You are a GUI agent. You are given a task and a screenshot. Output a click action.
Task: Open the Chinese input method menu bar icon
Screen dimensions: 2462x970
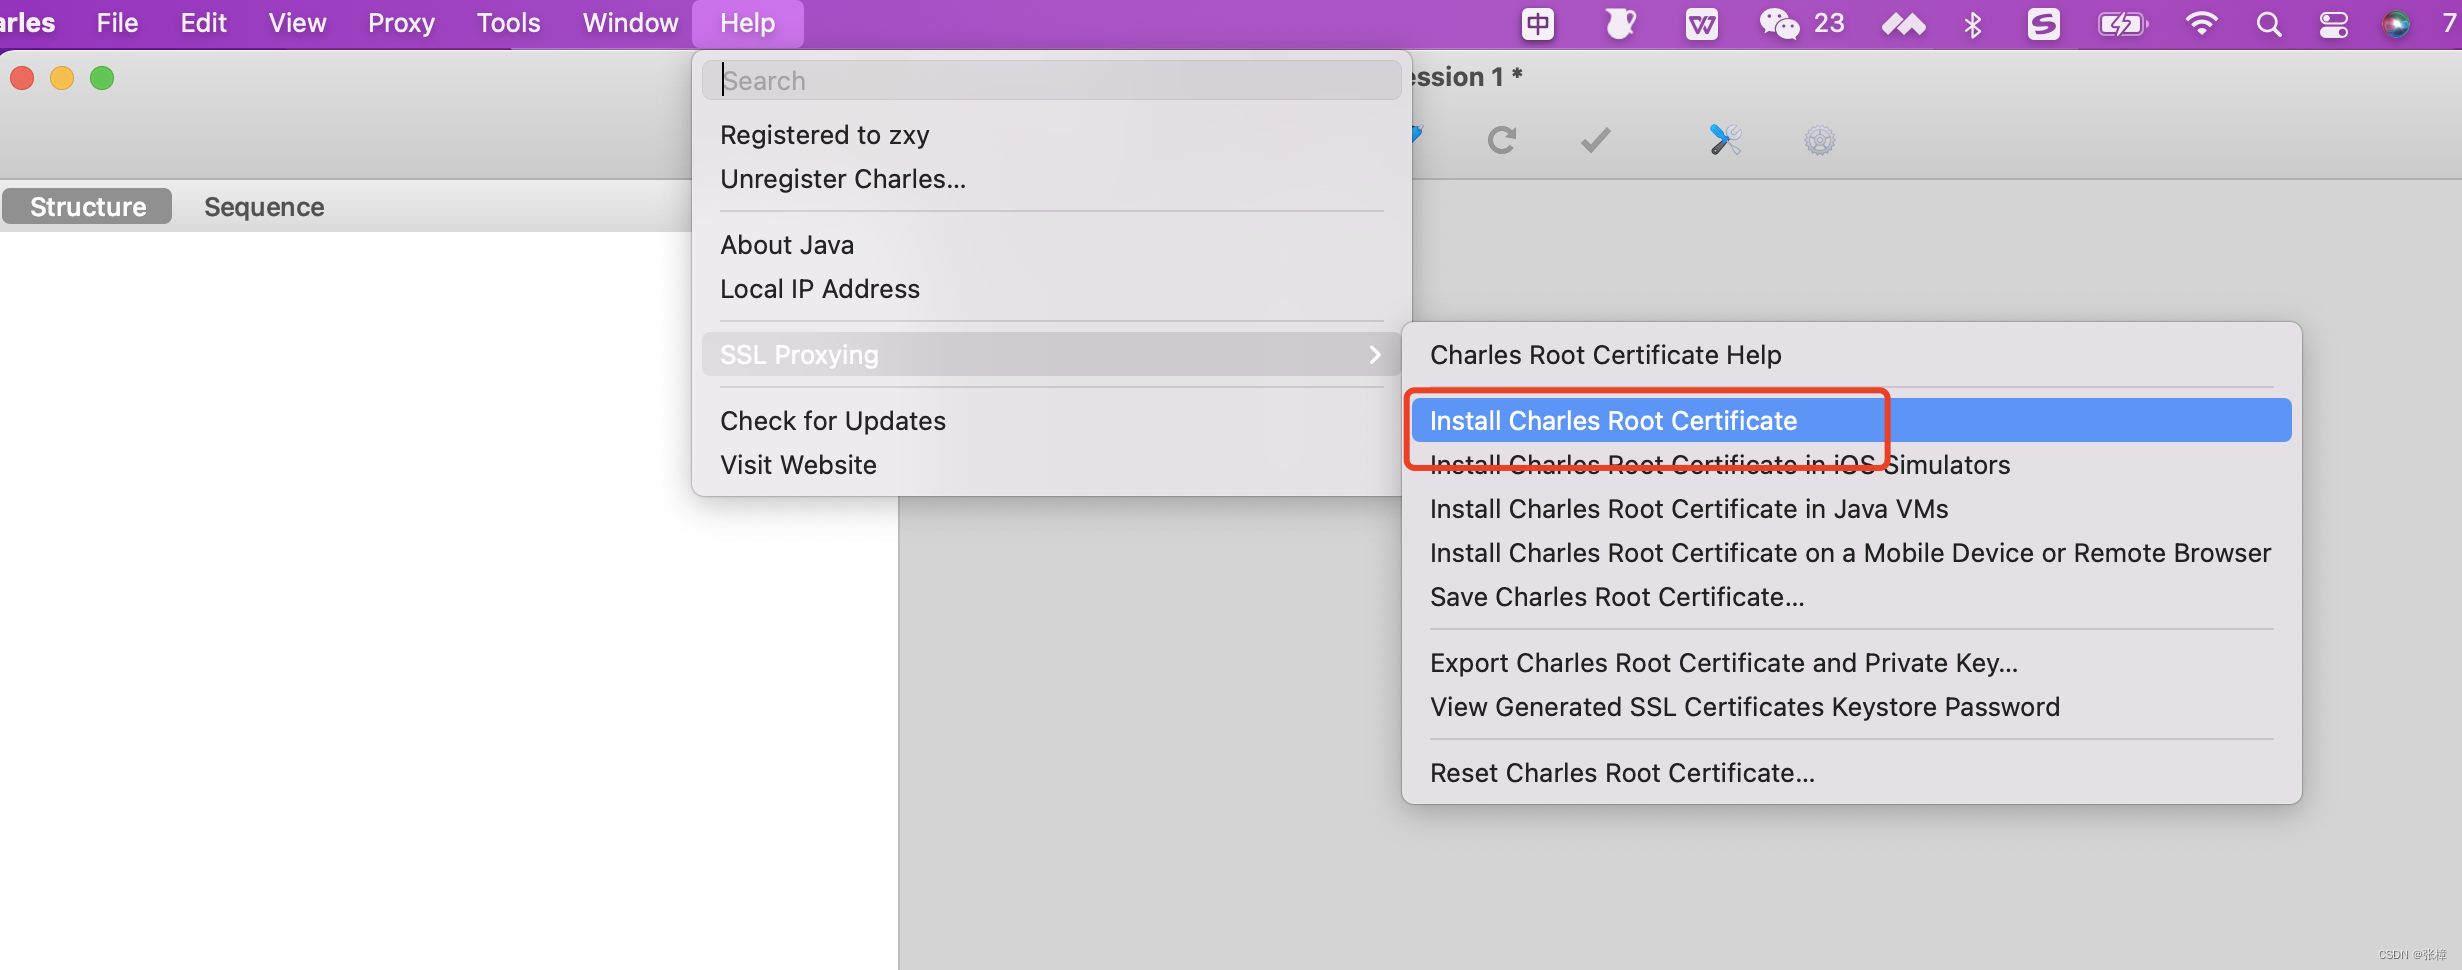pos(1538,23)
